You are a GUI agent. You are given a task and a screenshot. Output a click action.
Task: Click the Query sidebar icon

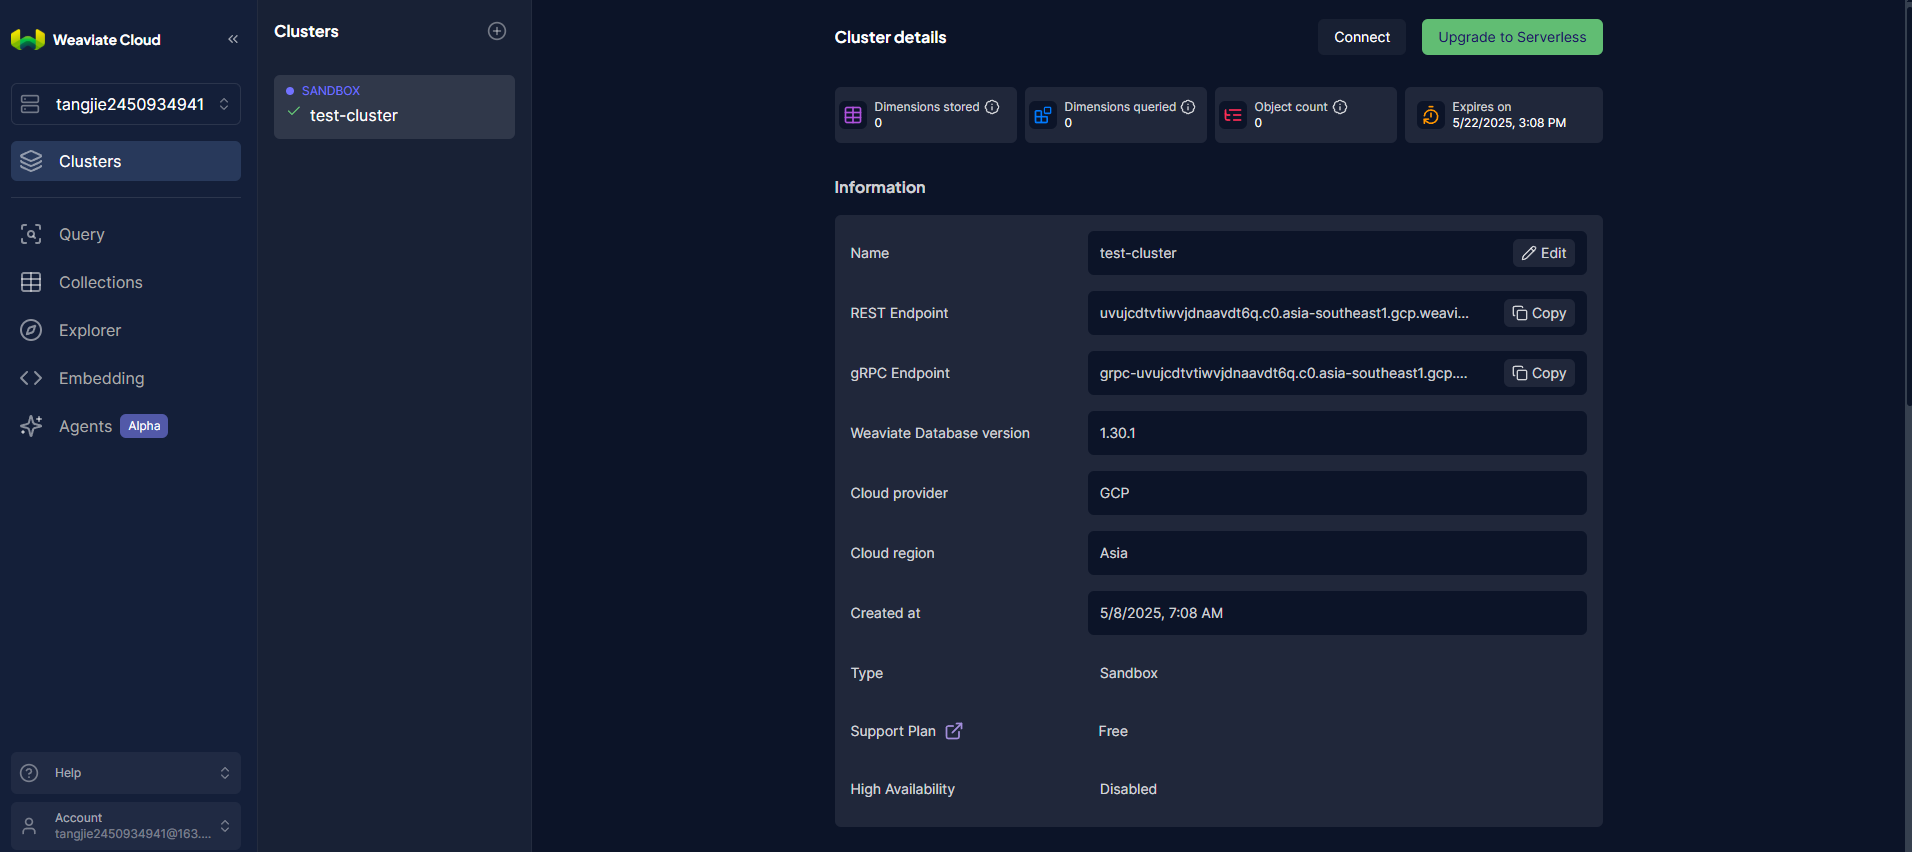(x=31, y=234)
